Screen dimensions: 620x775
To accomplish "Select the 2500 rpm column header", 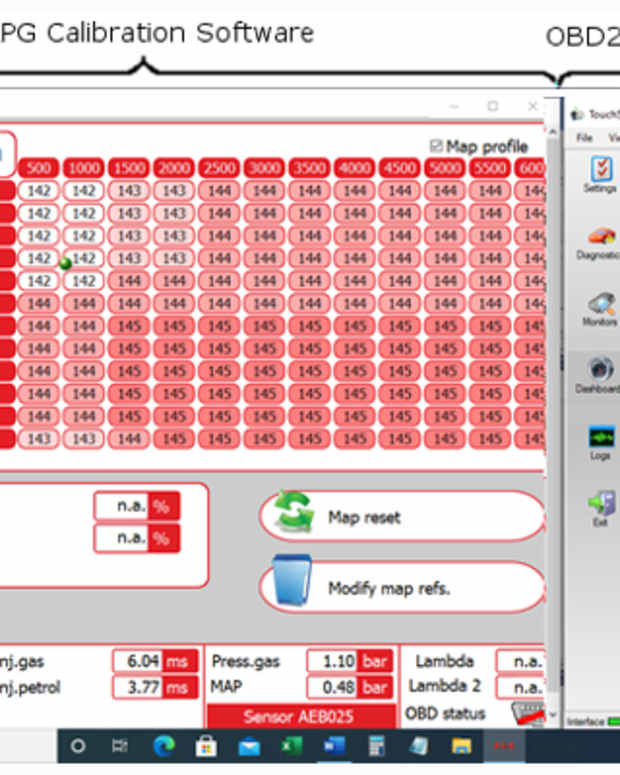I will pyautogui.click(x=219, y=168).
